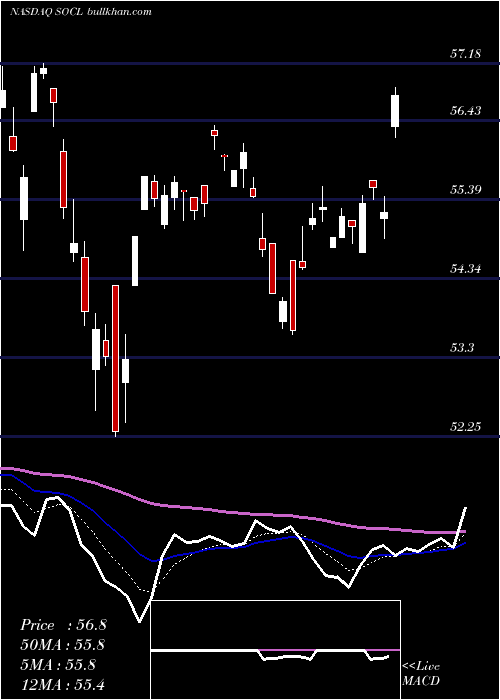The height and width of the screenshot is (700, 500).
Task: Click the 55.39 price level label
Action: point(466,190)
